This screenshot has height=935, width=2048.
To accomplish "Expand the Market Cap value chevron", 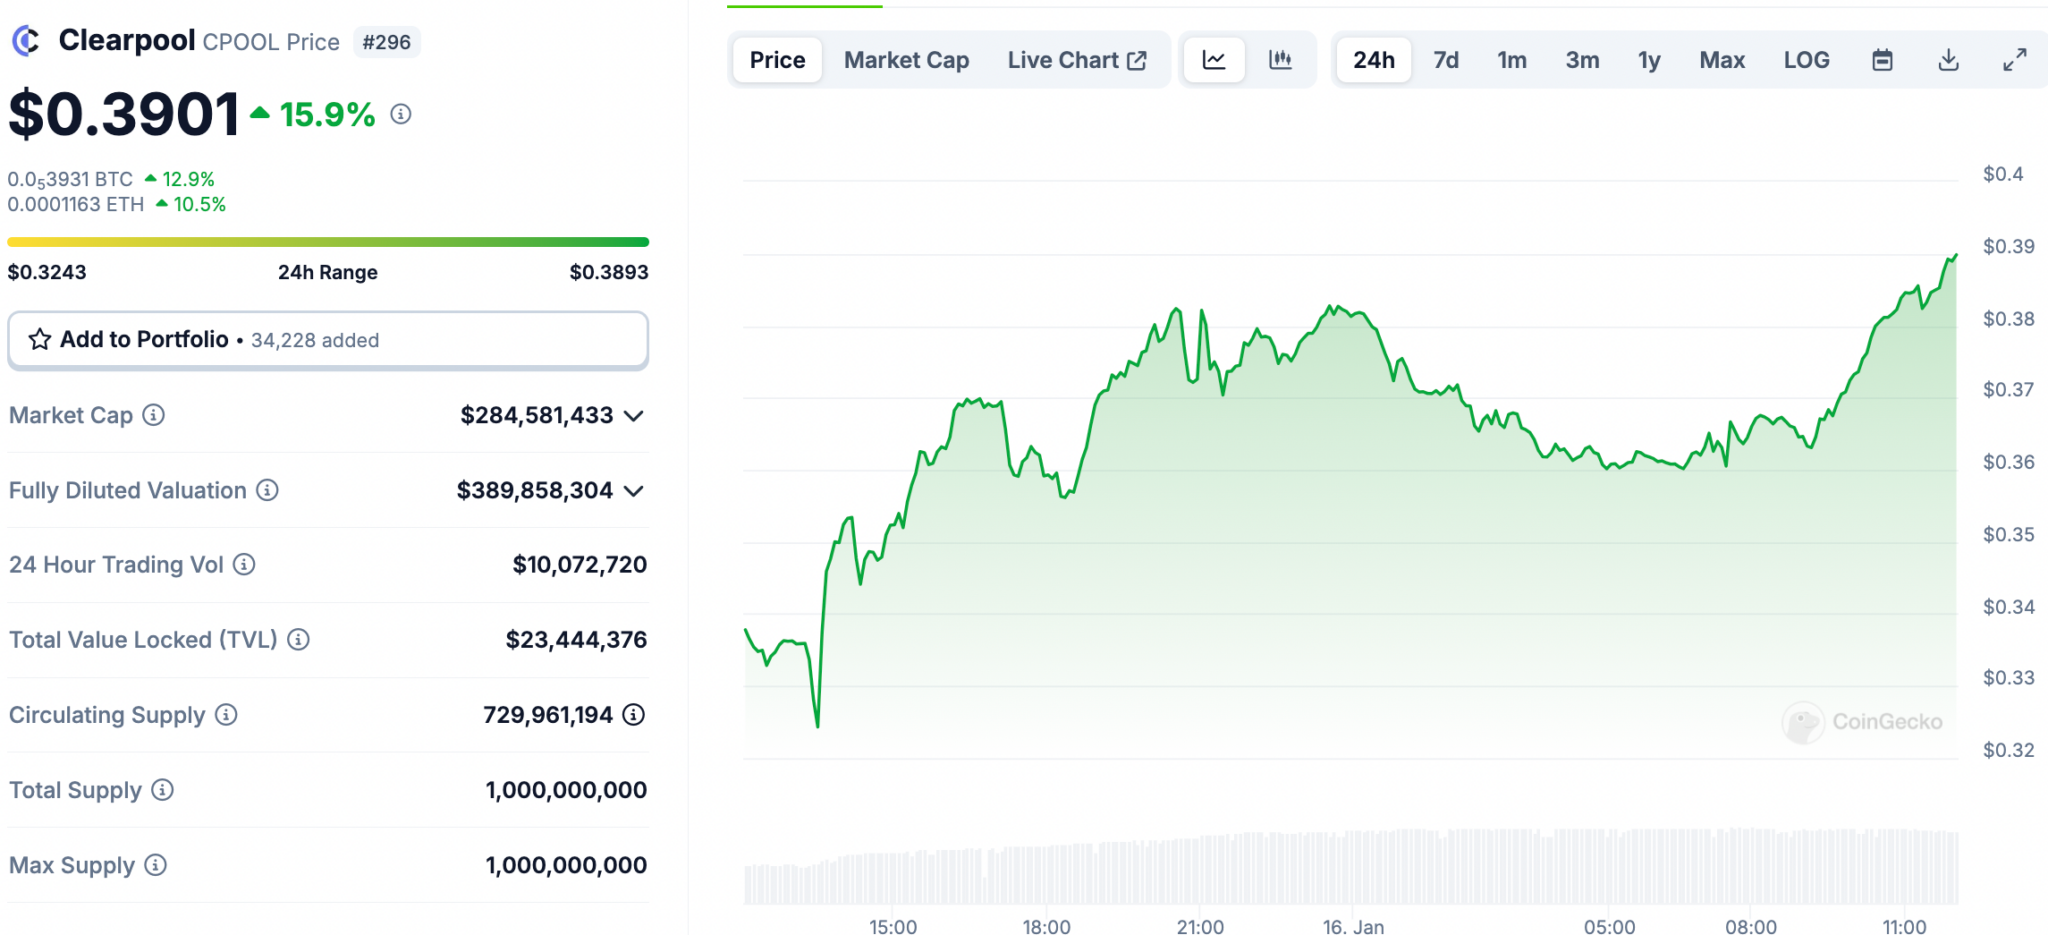I will tap(633, 416).
